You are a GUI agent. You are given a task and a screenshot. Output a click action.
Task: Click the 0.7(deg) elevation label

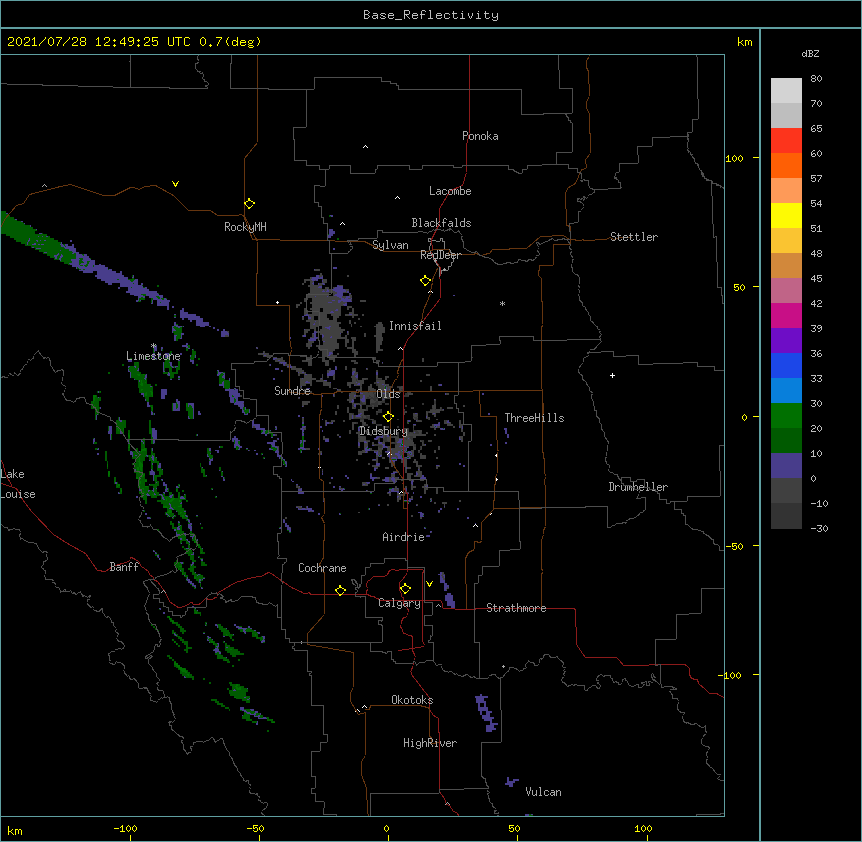click(x=230, y=42)
